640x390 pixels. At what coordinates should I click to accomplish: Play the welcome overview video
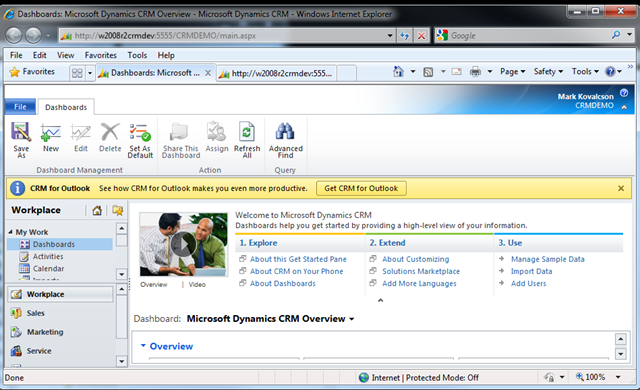coord(183,244)
